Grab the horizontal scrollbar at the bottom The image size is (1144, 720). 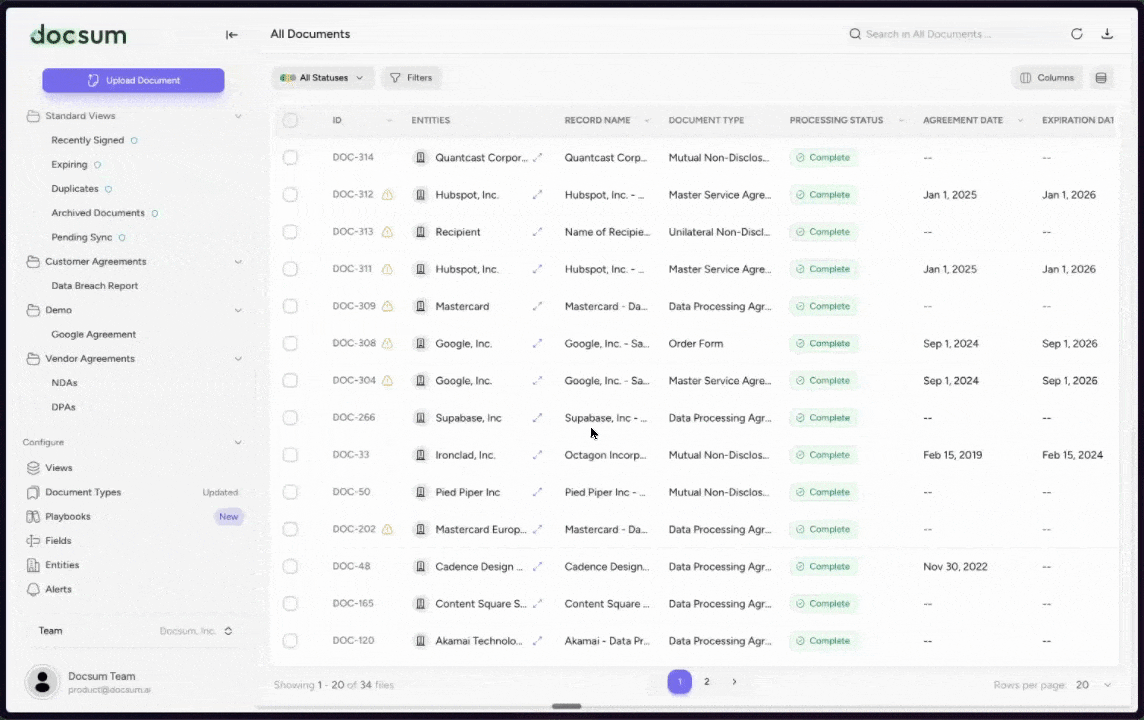coord(566,706)
